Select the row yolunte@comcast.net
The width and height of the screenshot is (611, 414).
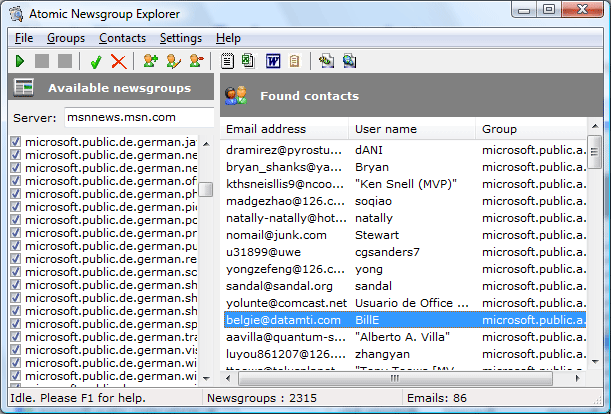pyautogui.click(x=403, y=303)
